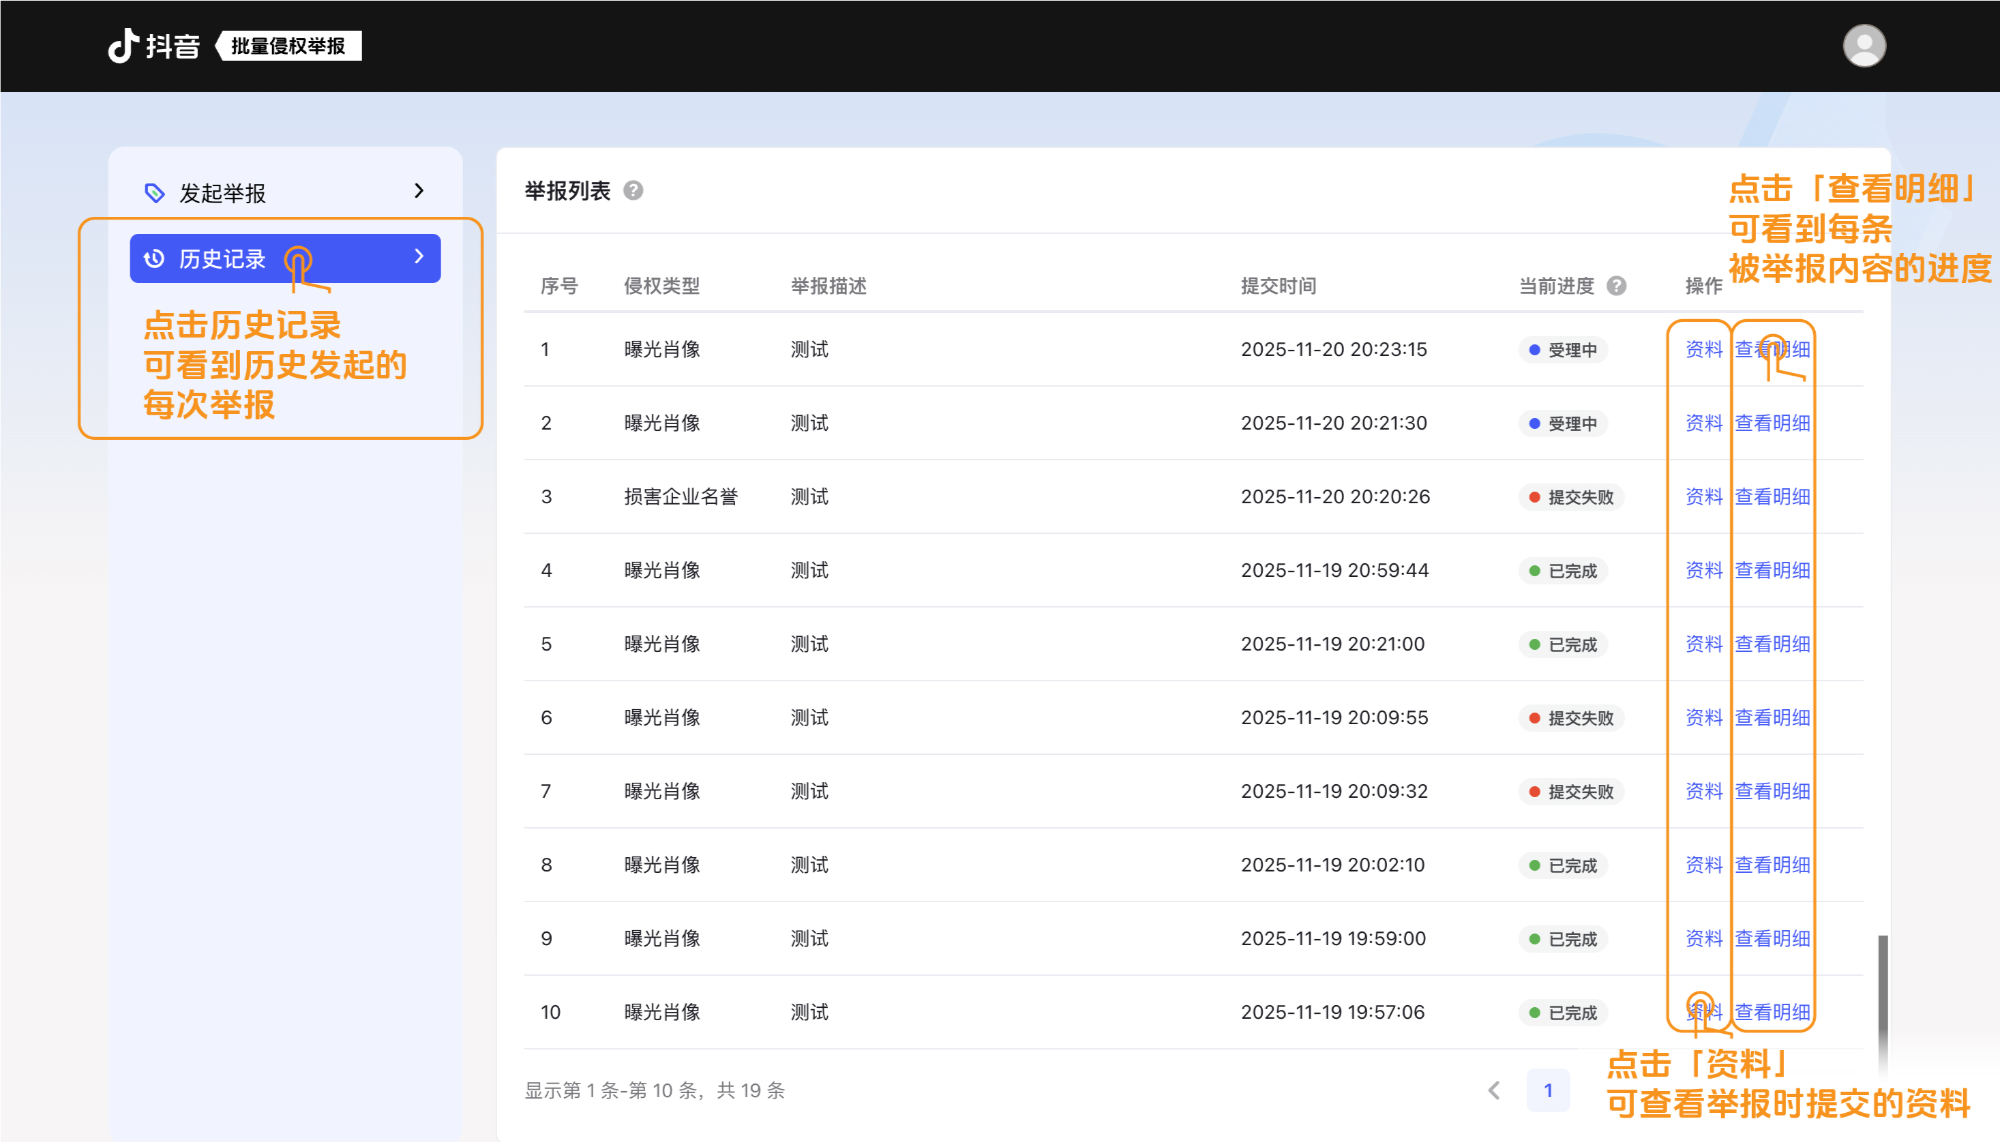Click 提交失败 status badge in row 6
Image resolution: width=2000 pixels, height=1142 pixels.
tap(1570, 718)
